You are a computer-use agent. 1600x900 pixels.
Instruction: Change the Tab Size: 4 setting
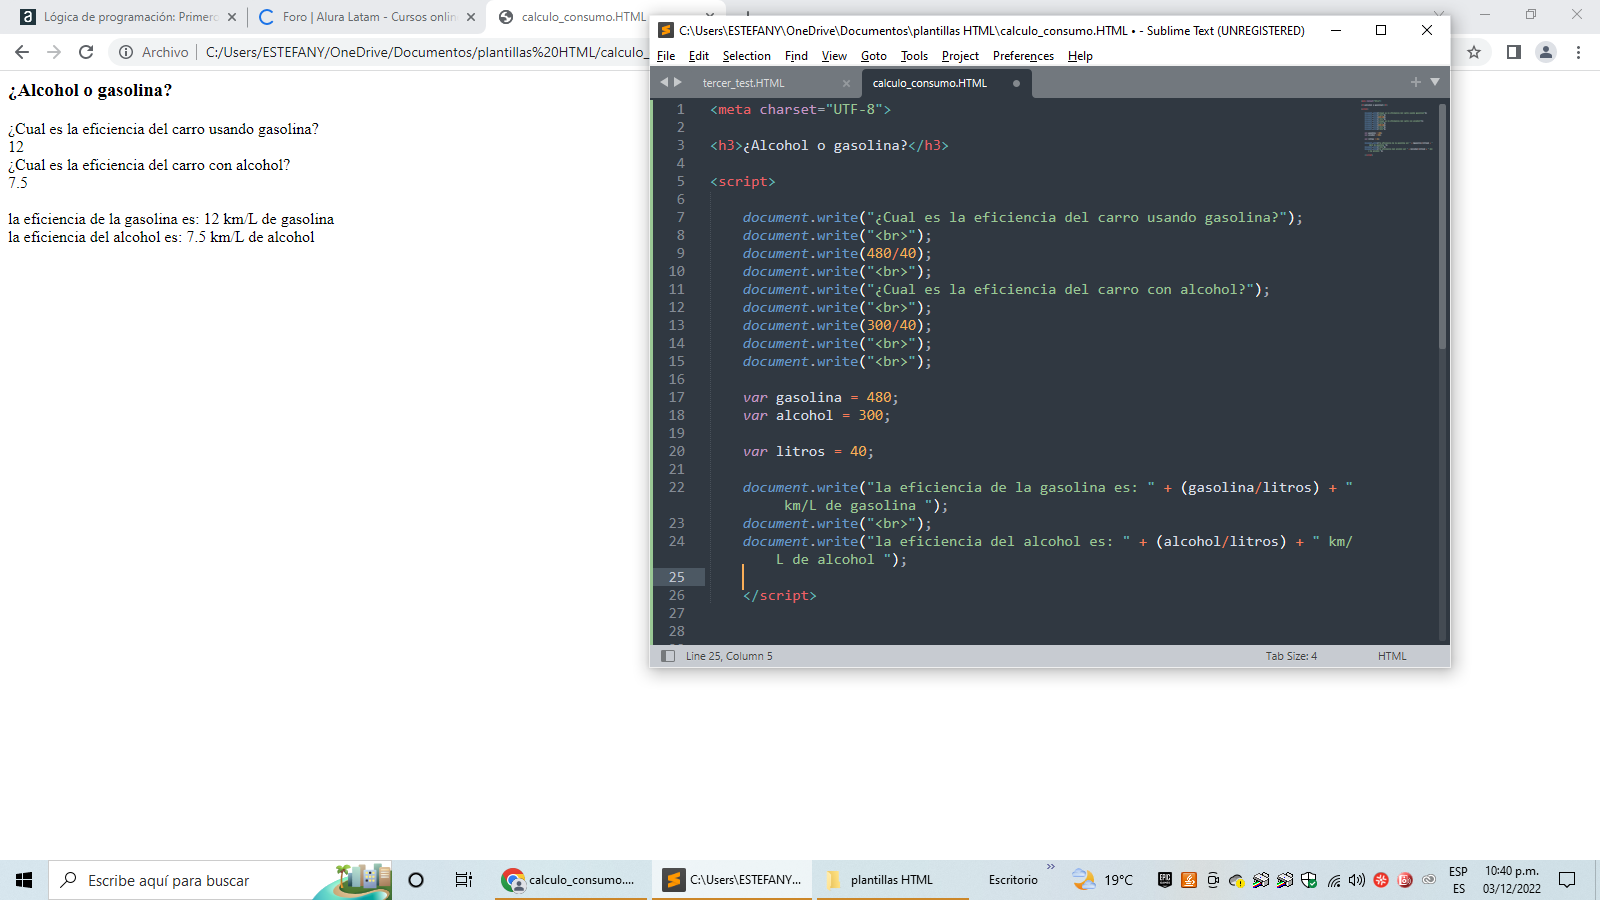pyautogui.click(x=1291, y=656)
